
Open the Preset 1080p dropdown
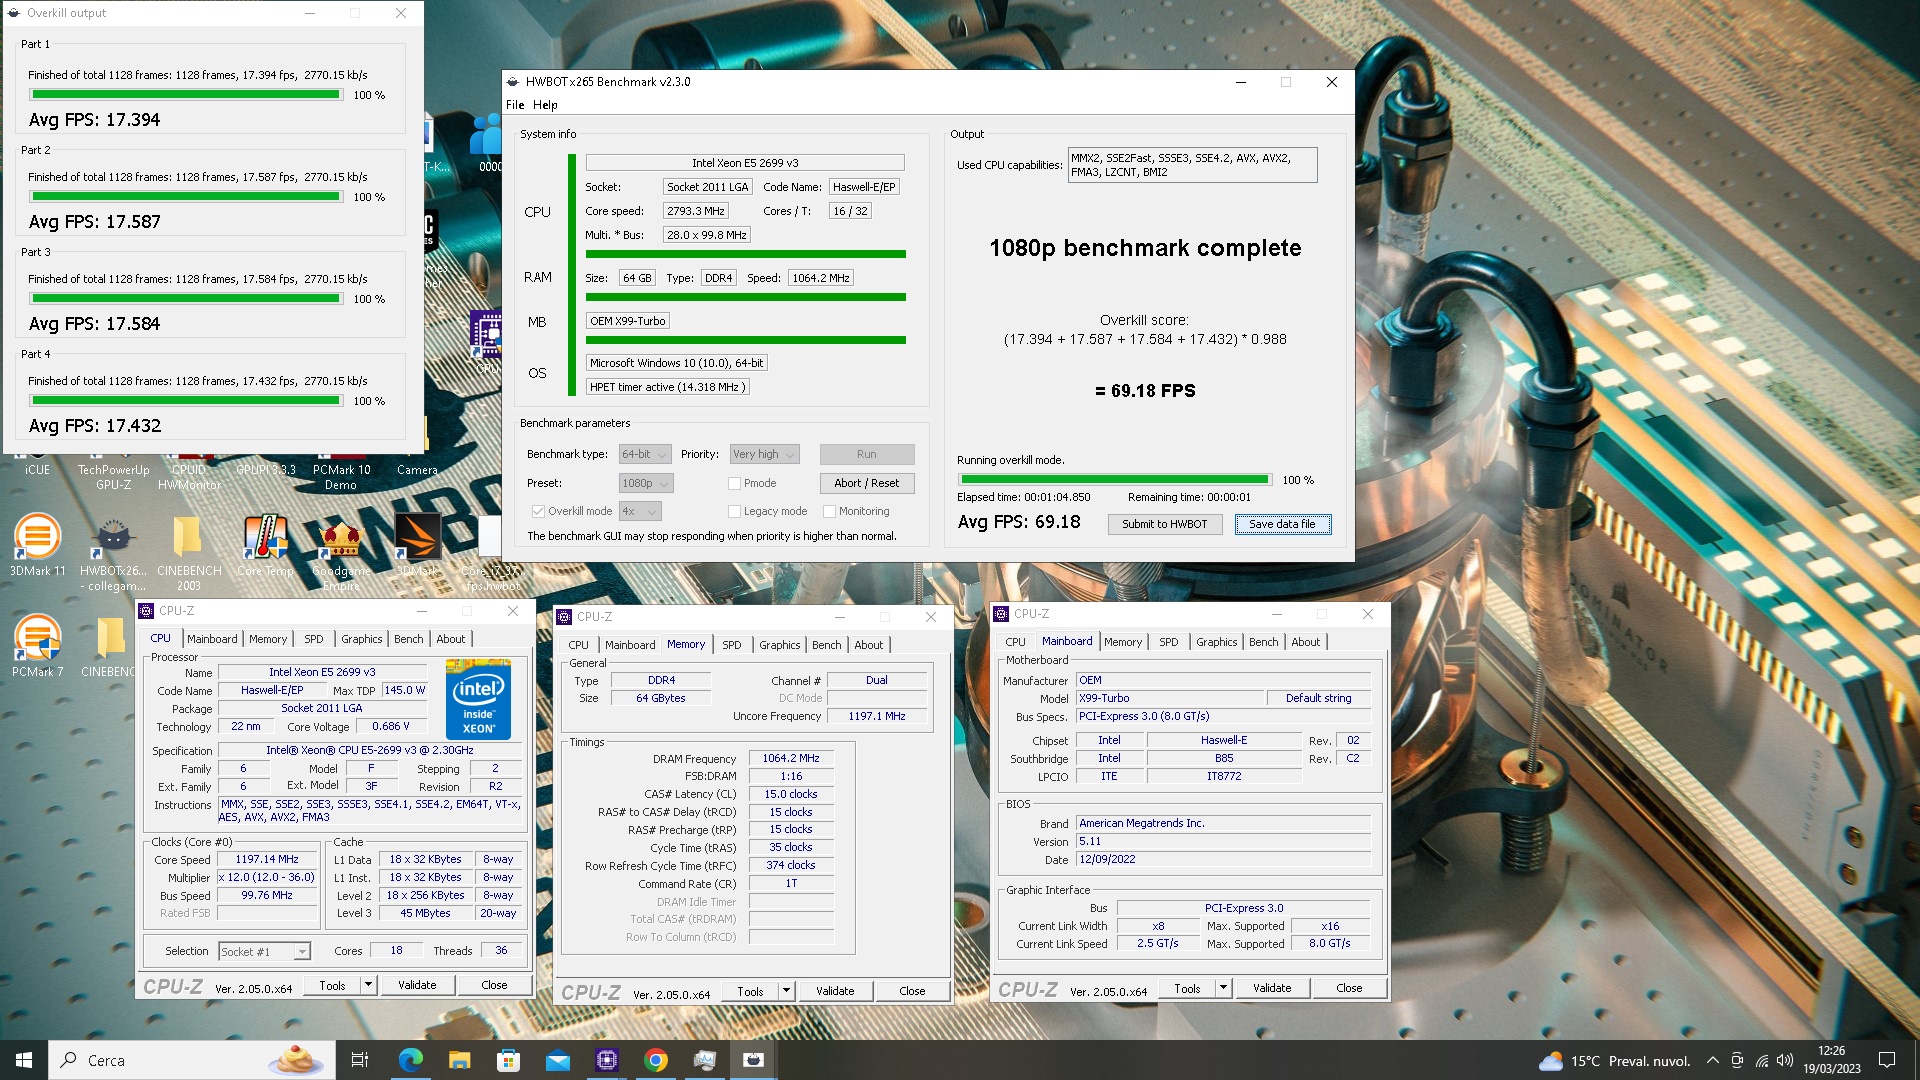645,483
